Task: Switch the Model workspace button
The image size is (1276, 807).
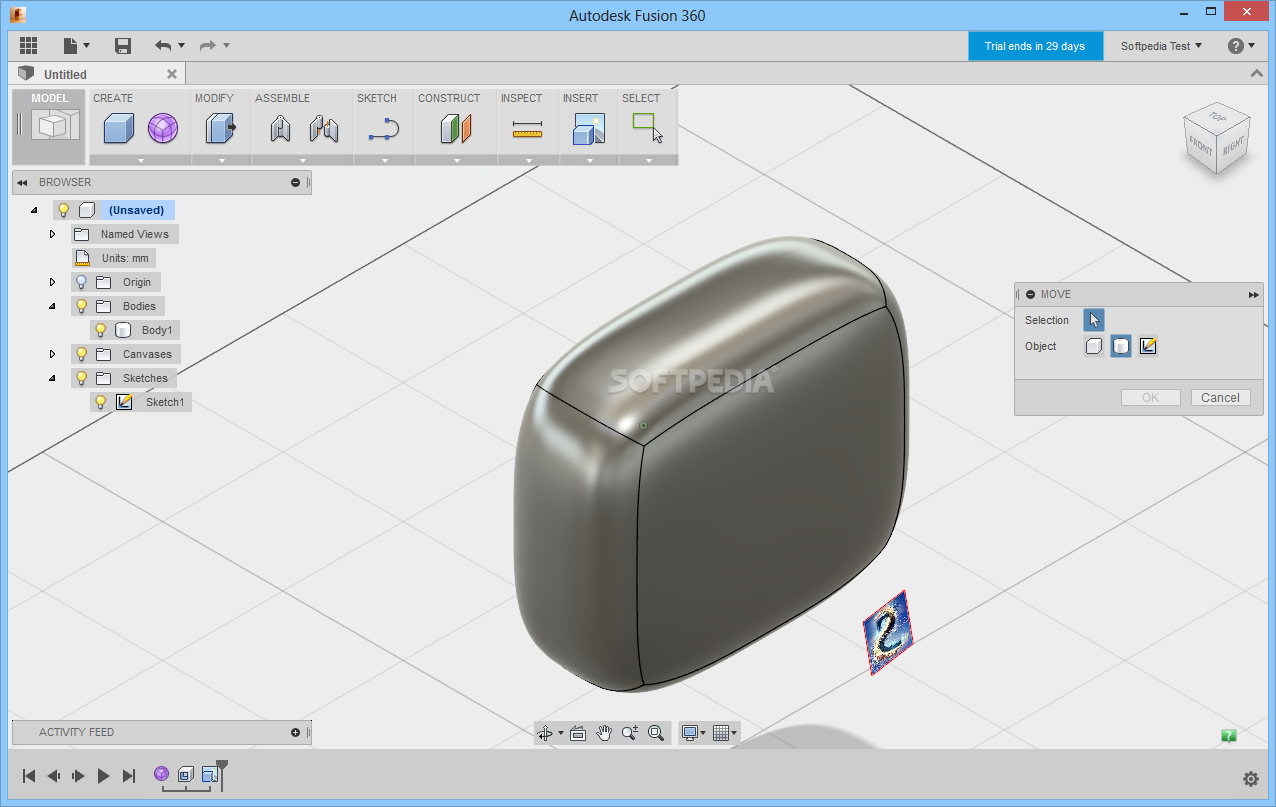Action: pos(49,126)
